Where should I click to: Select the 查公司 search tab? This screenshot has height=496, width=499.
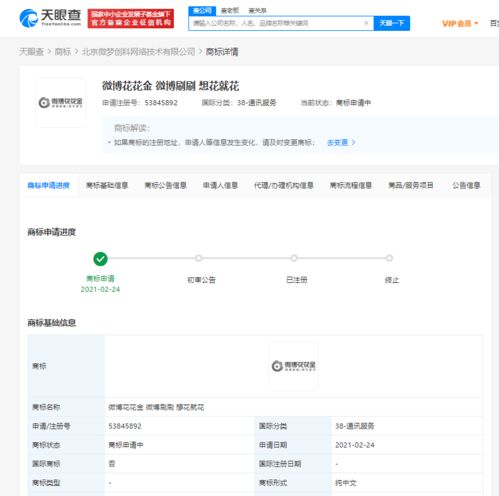(x=202, y=11)
